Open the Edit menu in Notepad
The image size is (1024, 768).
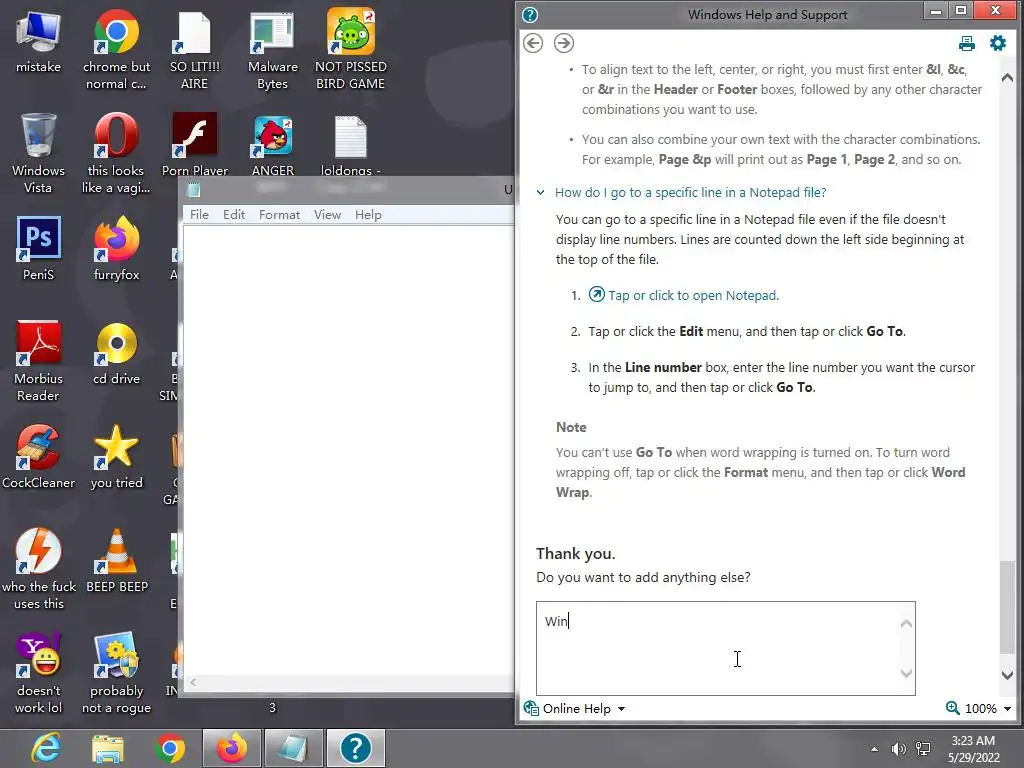[234, 215]
